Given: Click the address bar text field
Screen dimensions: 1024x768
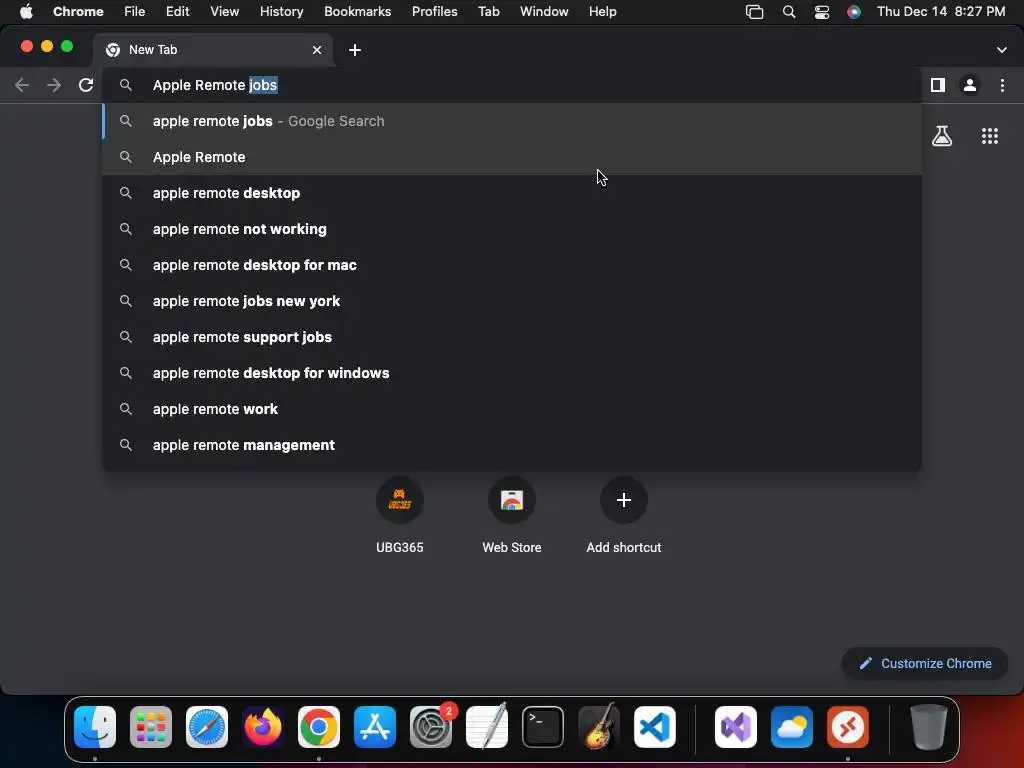Looking at the screenshot, I should coord(512,85).
